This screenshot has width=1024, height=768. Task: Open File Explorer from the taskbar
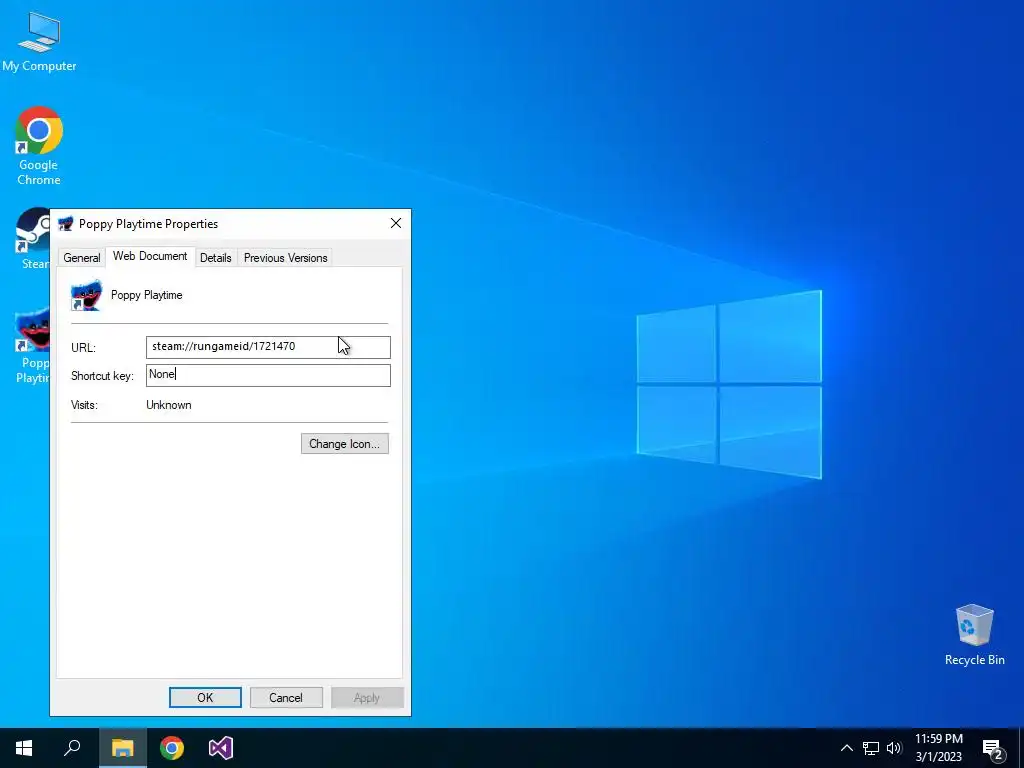[x=122, y=748]
